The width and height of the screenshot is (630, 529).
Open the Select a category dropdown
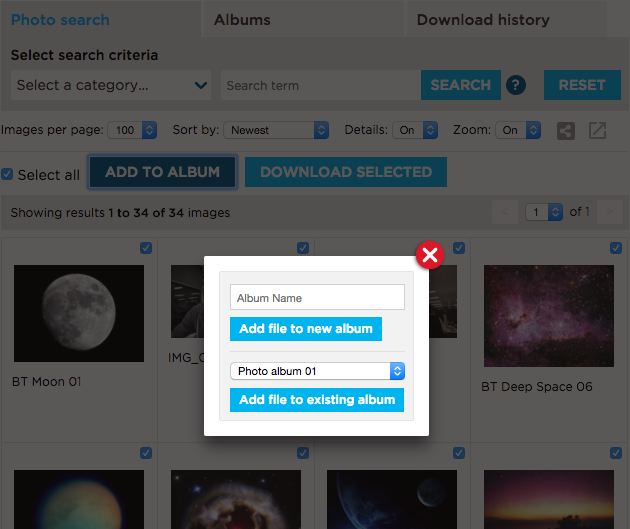[112, 86]
